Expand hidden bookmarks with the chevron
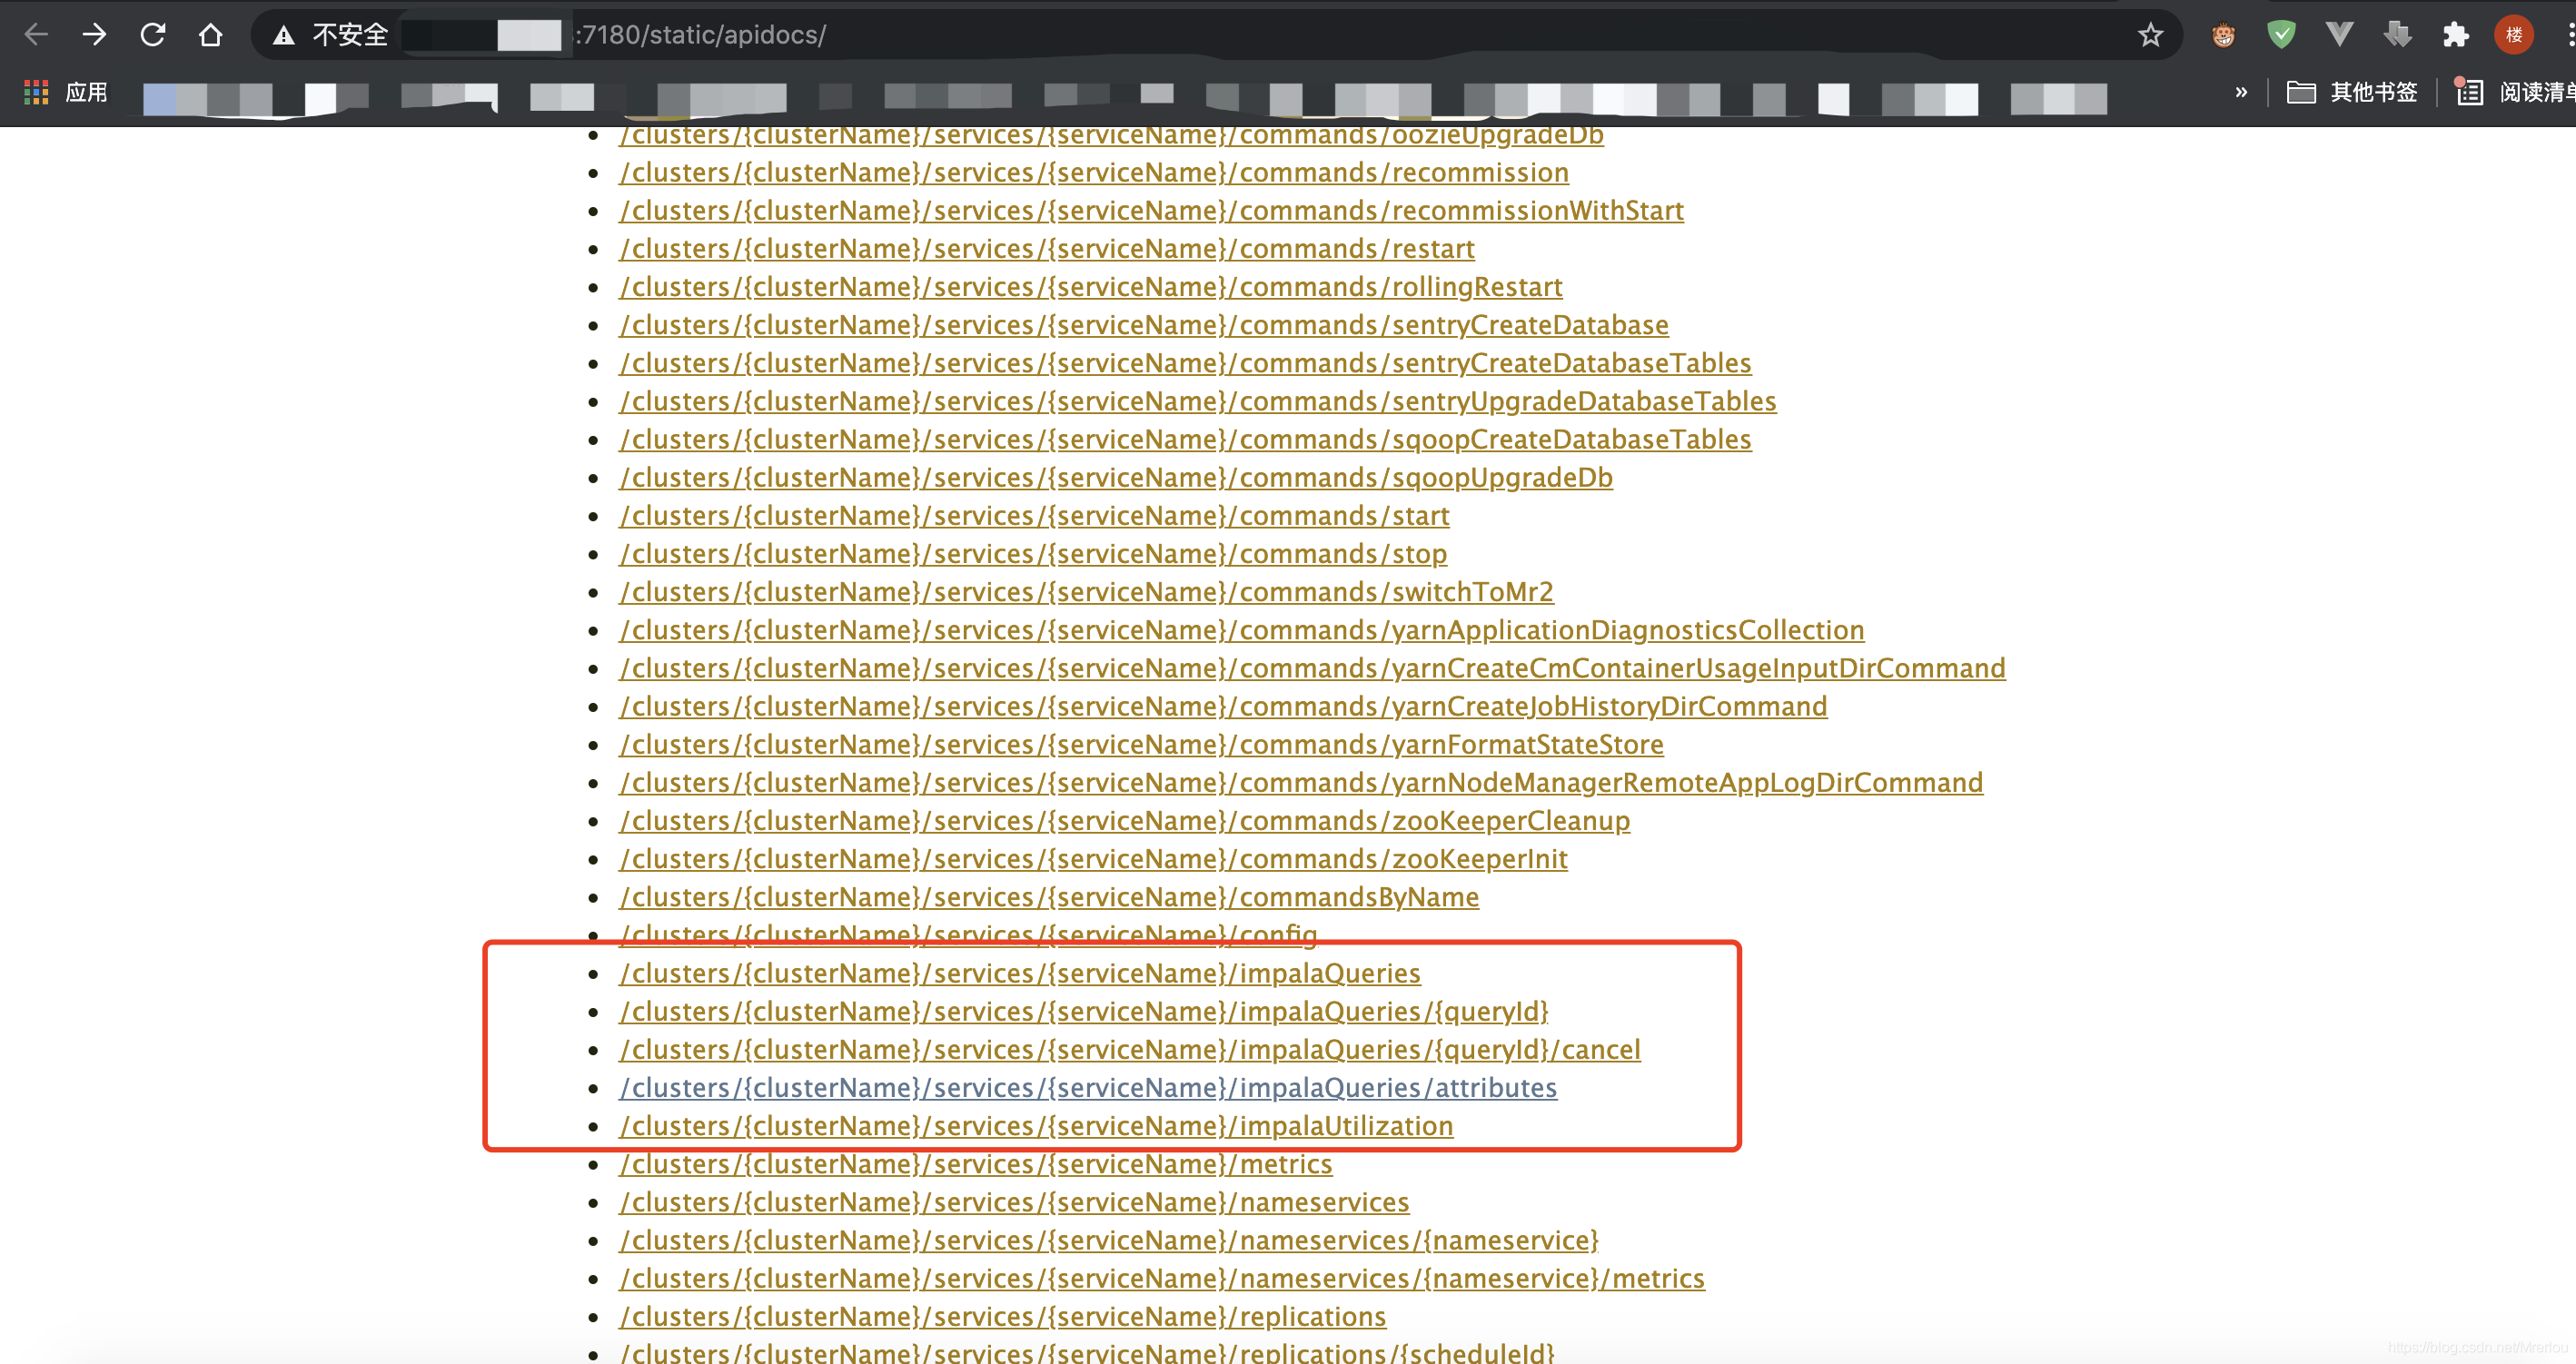Screen dimensions: 2576x1364 [2241, 92]
